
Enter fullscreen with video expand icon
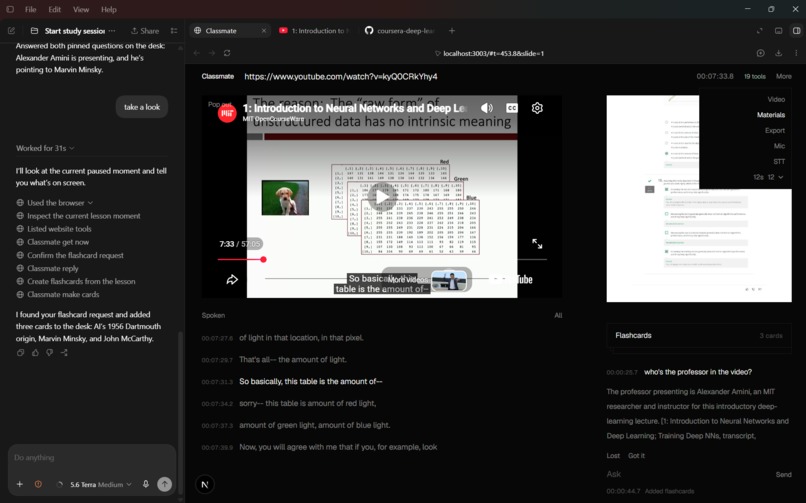click(x=537, y=244)
